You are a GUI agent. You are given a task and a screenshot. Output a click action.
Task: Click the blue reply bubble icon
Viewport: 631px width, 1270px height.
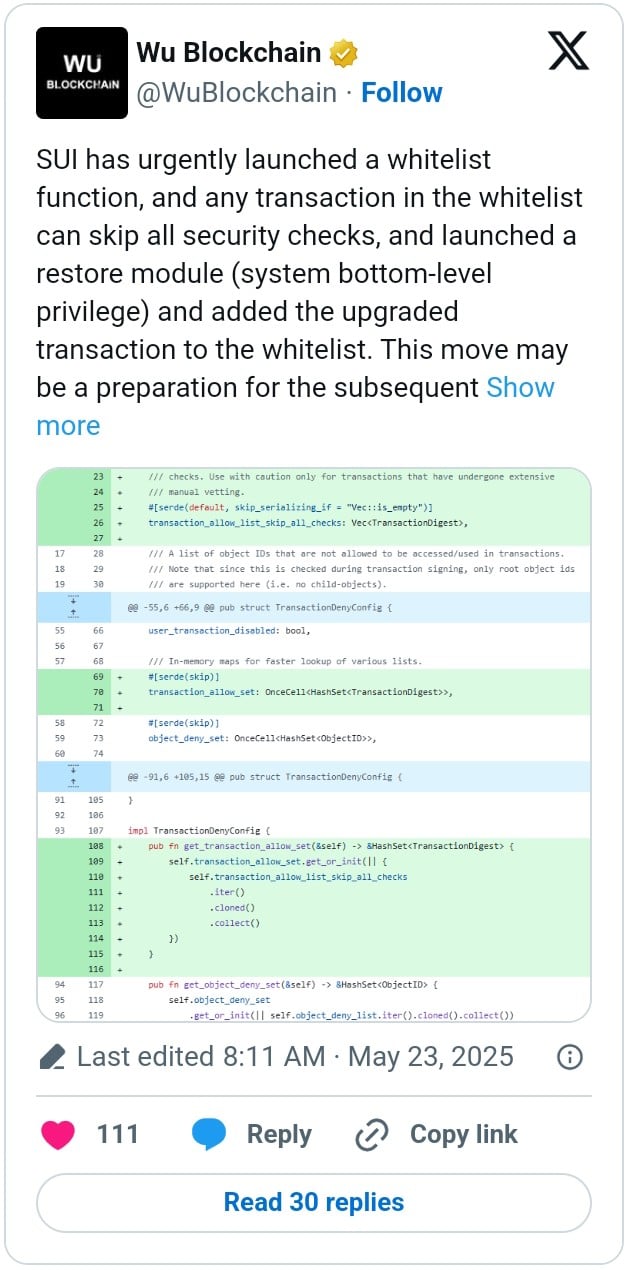209,1134
